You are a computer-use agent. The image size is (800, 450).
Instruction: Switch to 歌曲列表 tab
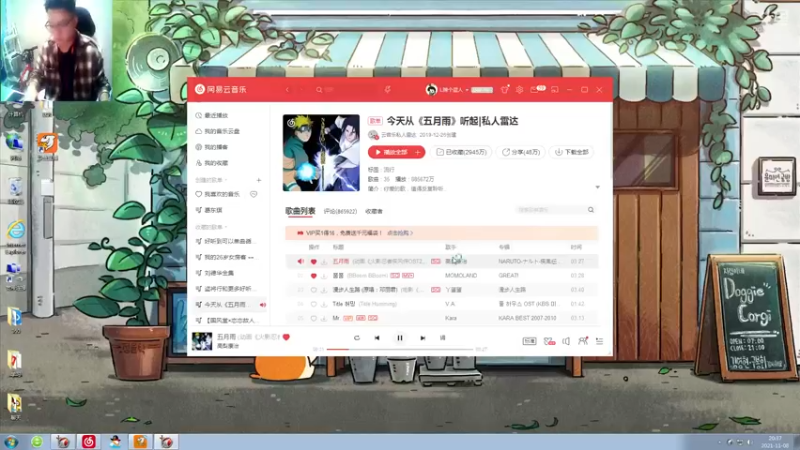click(x=300, y=211)
